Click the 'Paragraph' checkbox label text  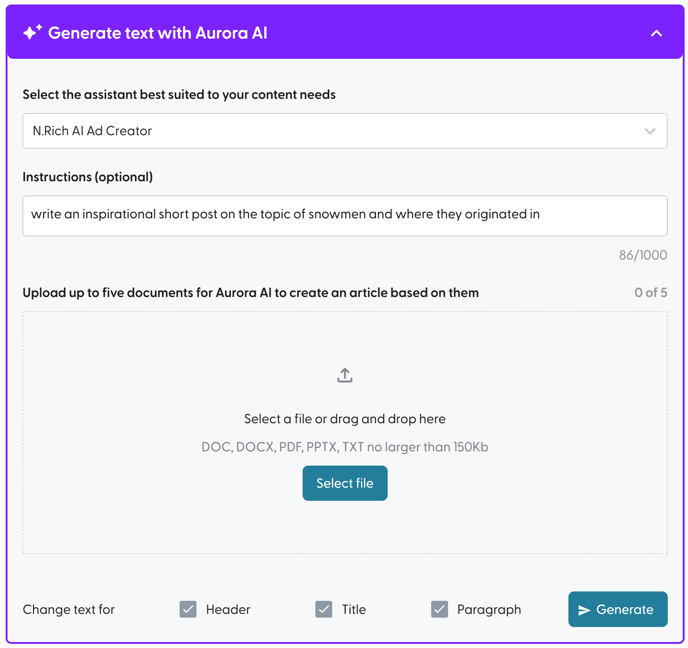(x=489, y=609)
